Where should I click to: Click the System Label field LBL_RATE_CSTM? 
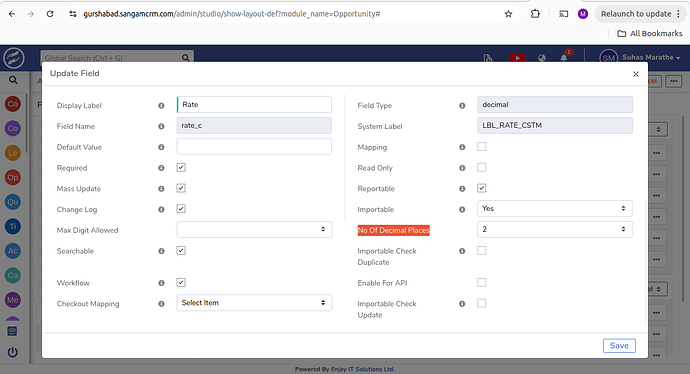pyautogui.click(x=554, y=125)
